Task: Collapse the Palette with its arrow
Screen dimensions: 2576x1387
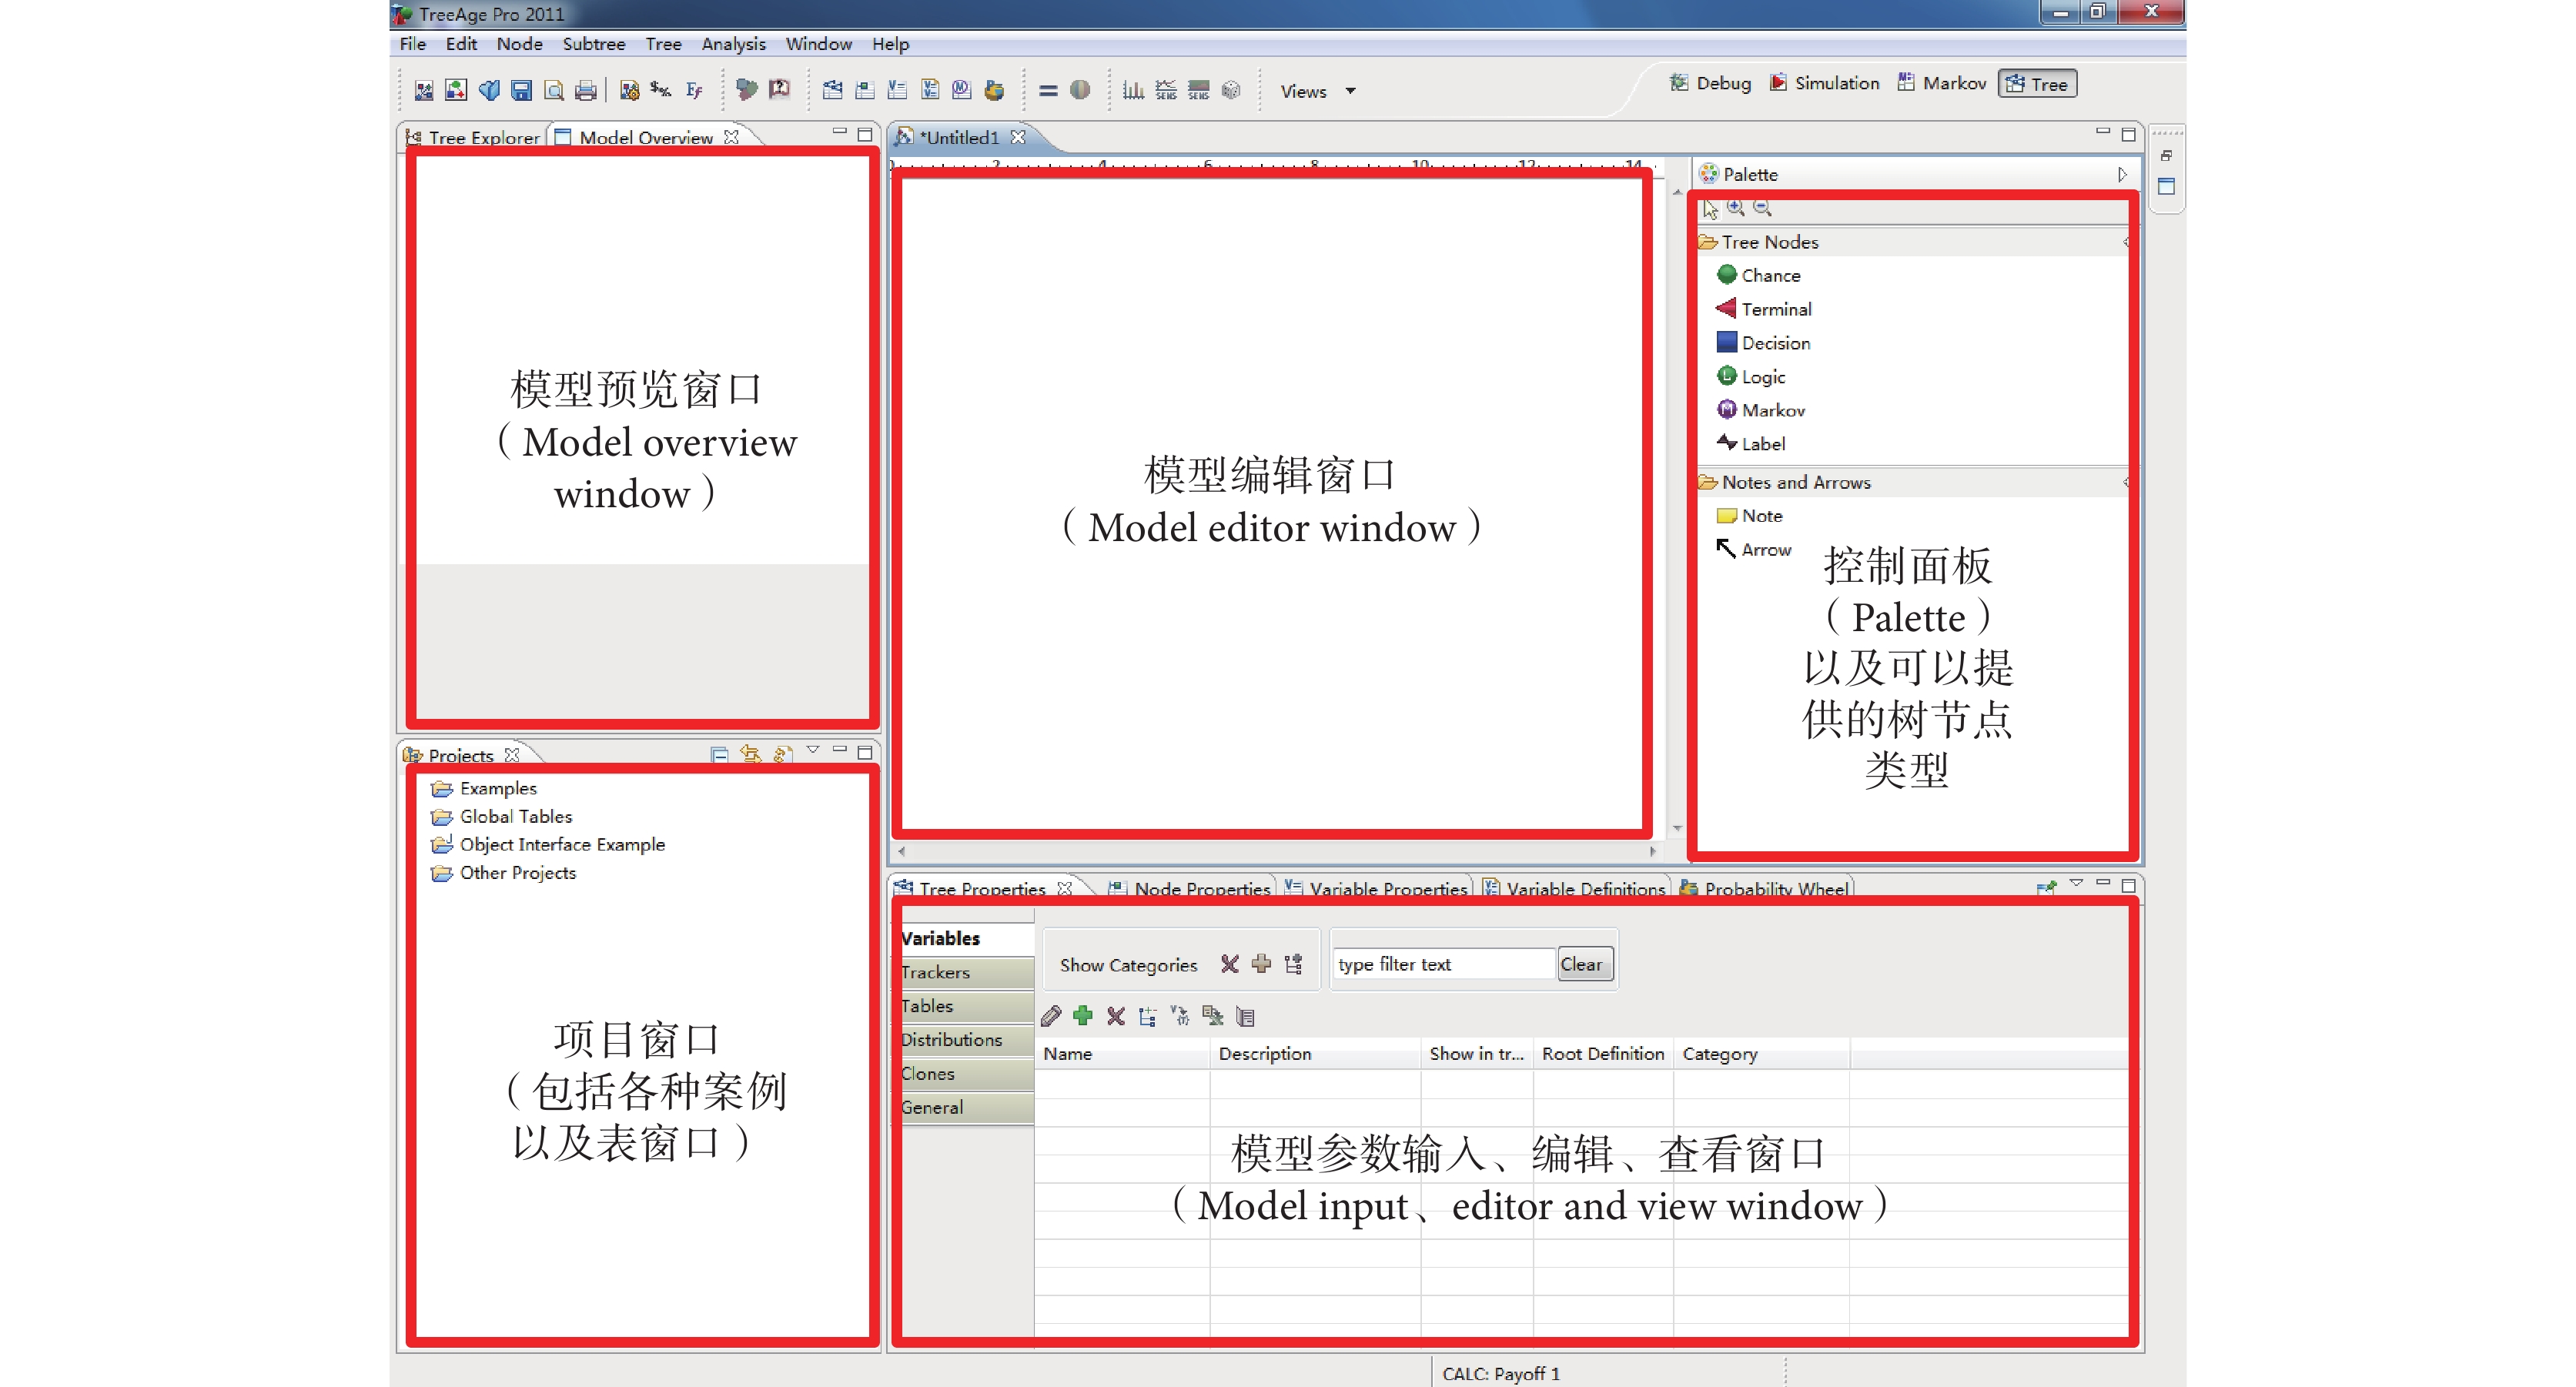Action: pos(2121,174)
